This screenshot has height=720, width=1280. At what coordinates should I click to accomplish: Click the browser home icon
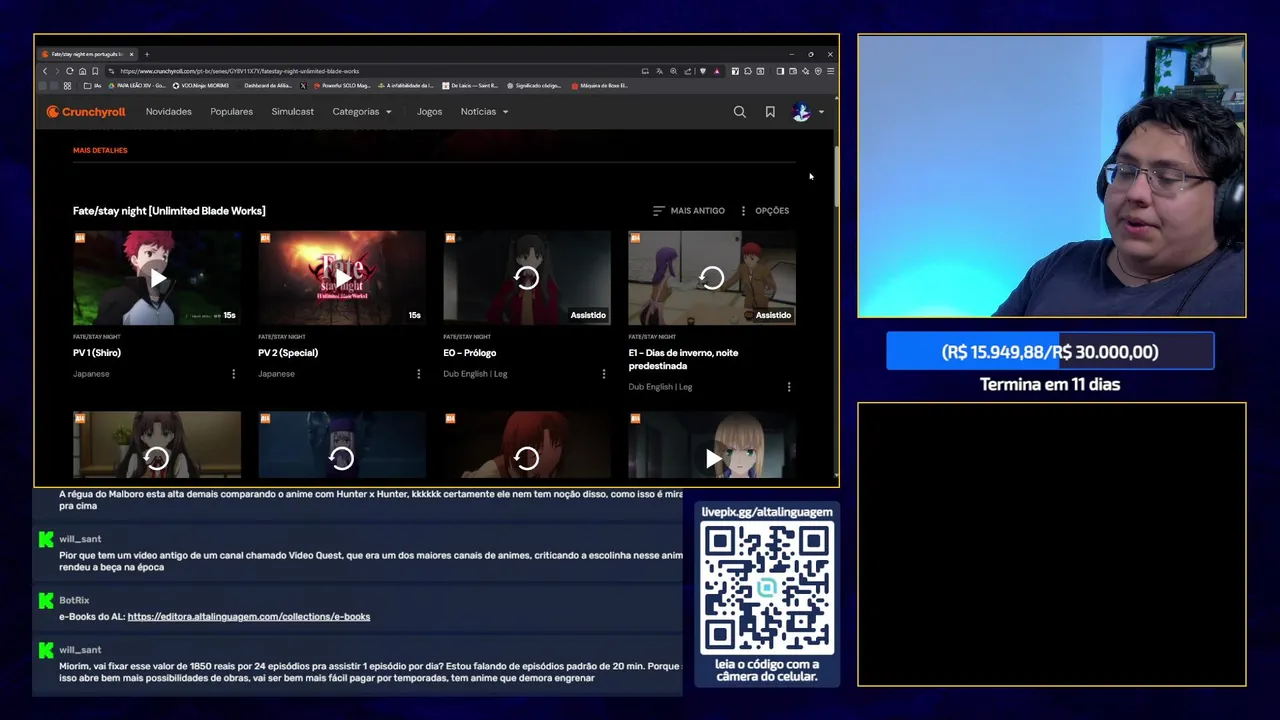82,71
